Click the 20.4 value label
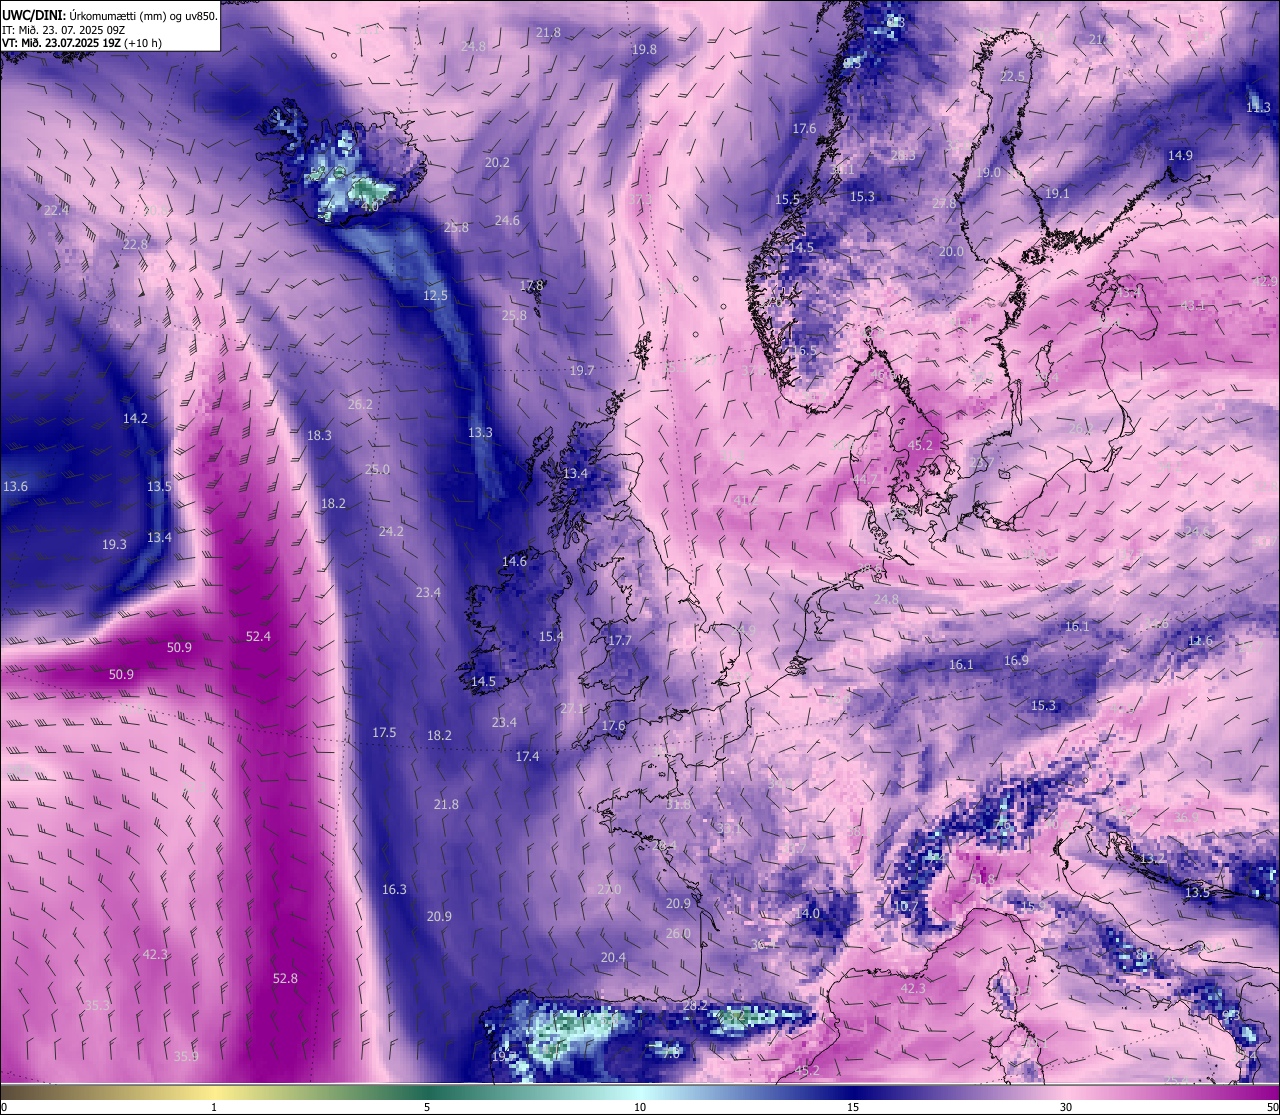The width and height of the screenshot is (1280, 1115). coord(613,957)
